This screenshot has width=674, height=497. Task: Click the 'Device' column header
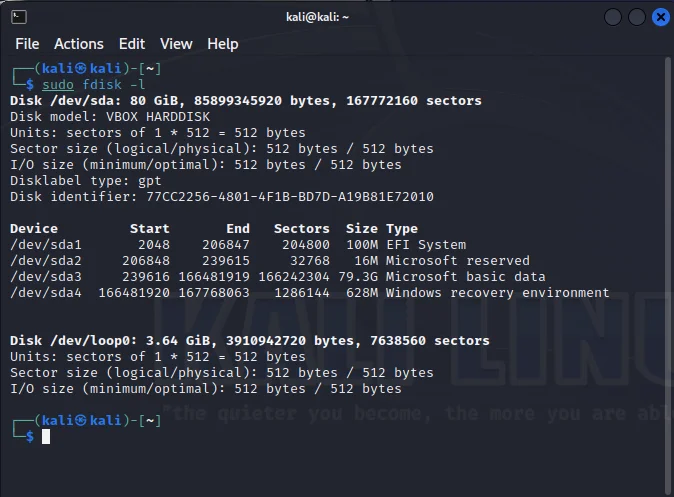pyautogui.click(x=34, y=228)
